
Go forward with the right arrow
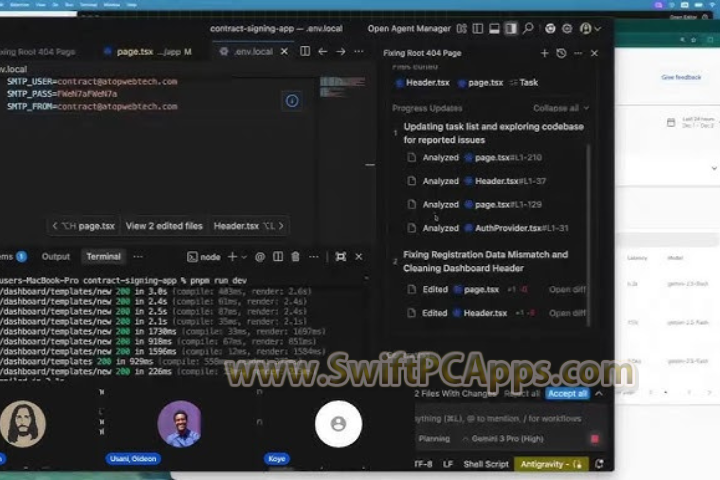(x=341, y=51)
